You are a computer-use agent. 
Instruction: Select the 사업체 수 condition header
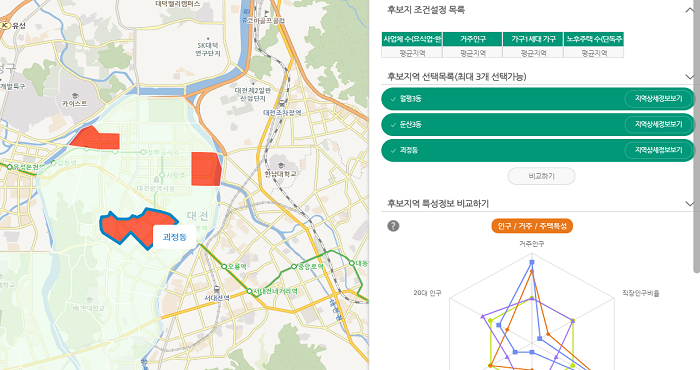pos(412,39)
